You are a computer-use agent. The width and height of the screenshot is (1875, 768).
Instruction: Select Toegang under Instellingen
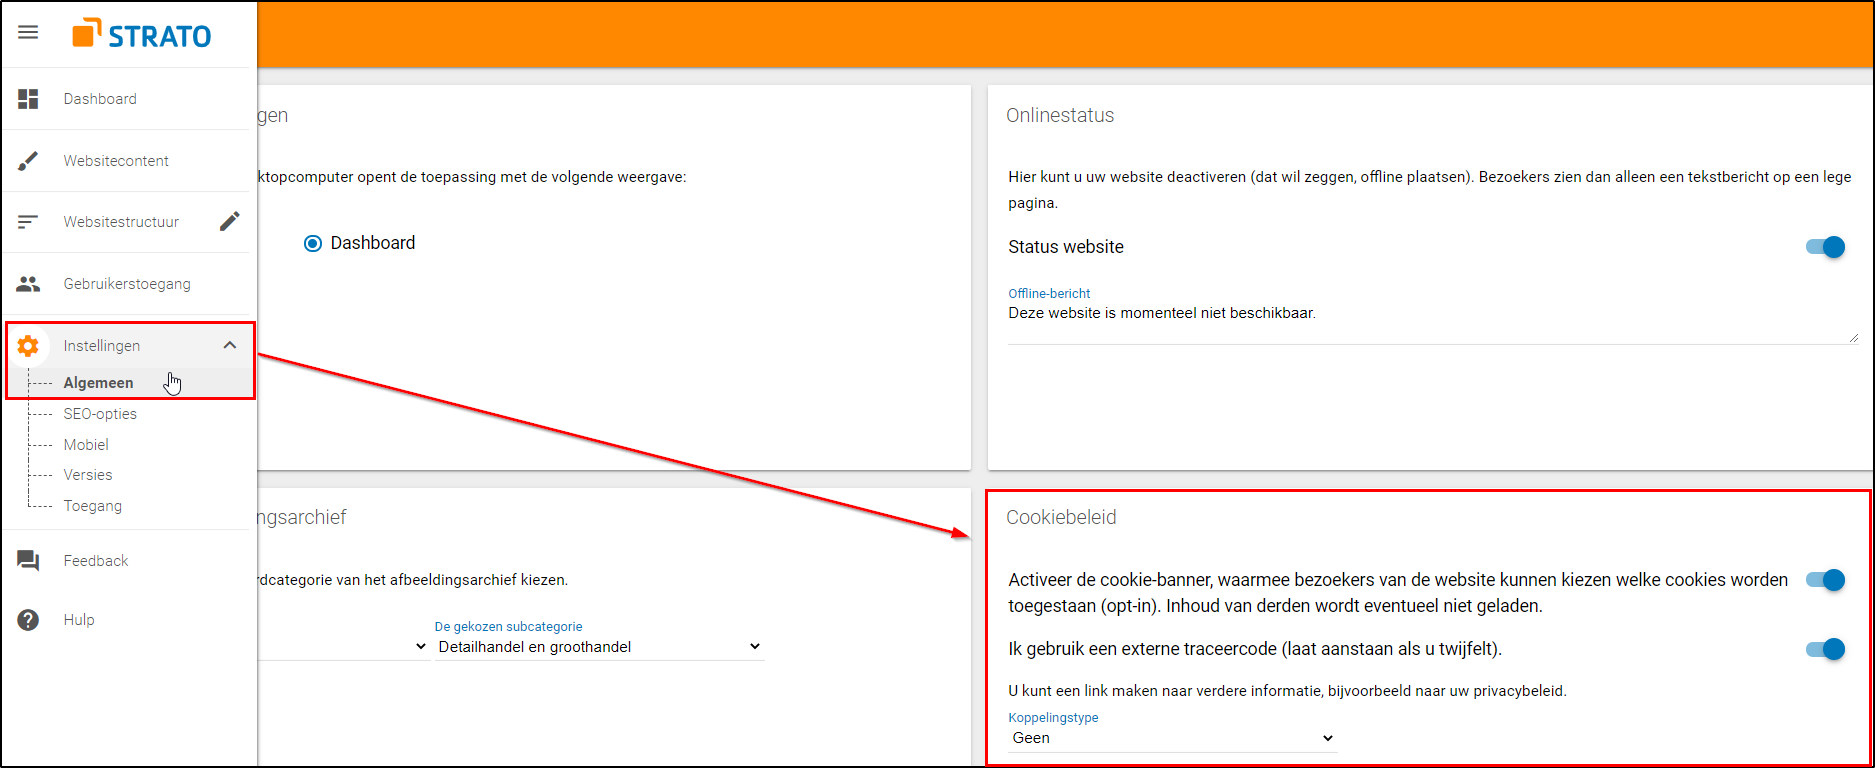[x=93, y=506]
